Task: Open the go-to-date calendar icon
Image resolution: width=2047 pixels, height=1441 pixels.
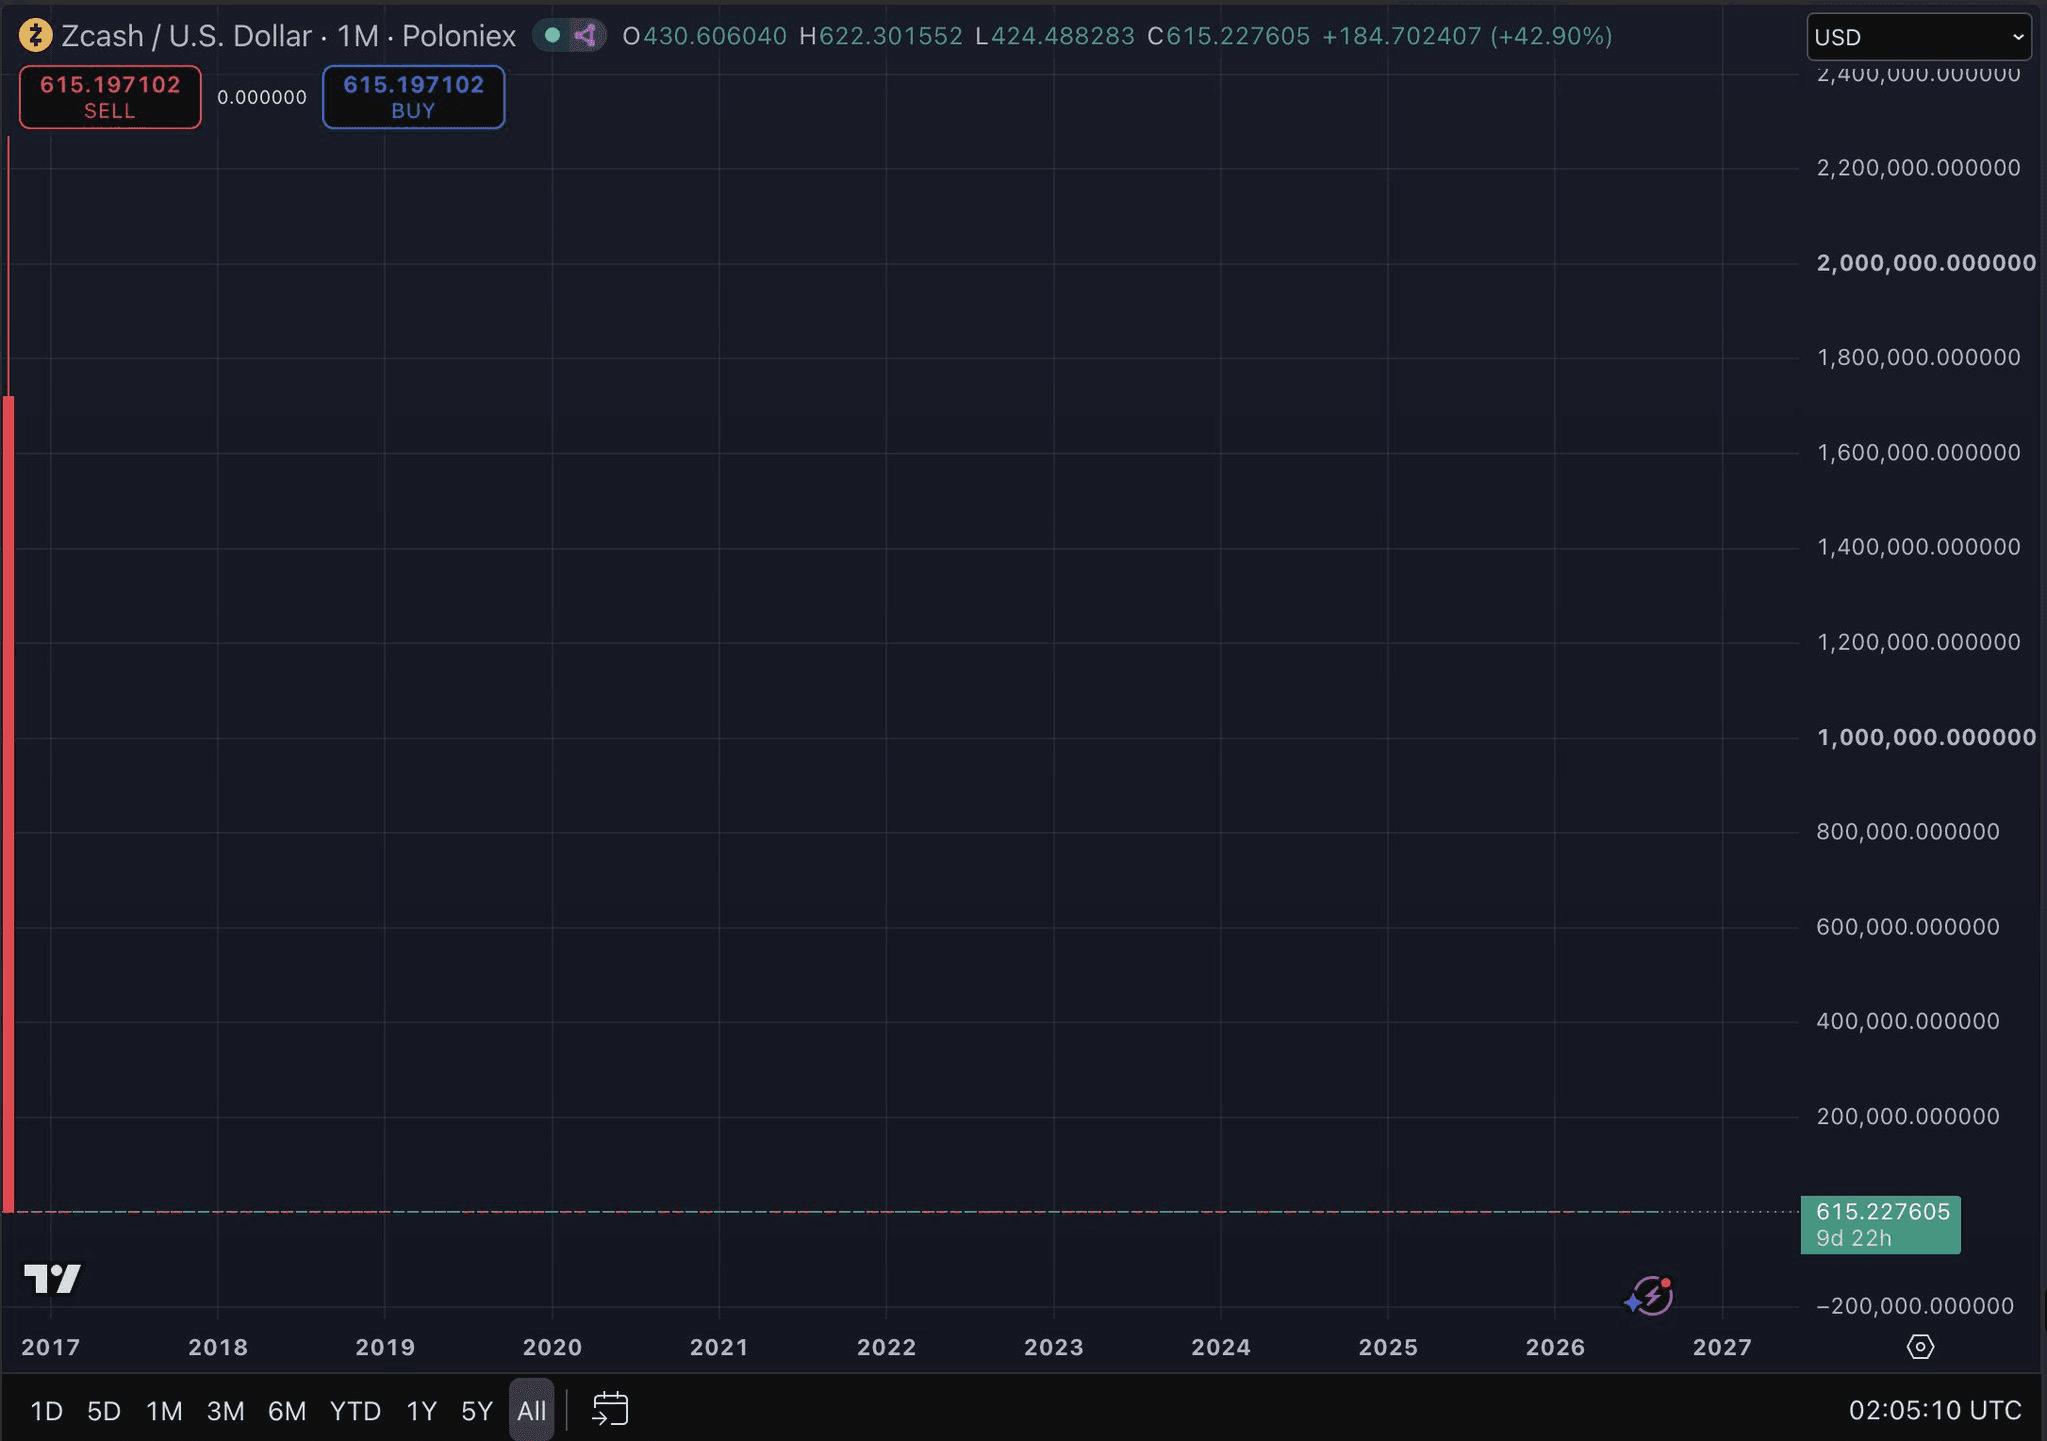Action: pyautogui.click(x=610, y=1410)
